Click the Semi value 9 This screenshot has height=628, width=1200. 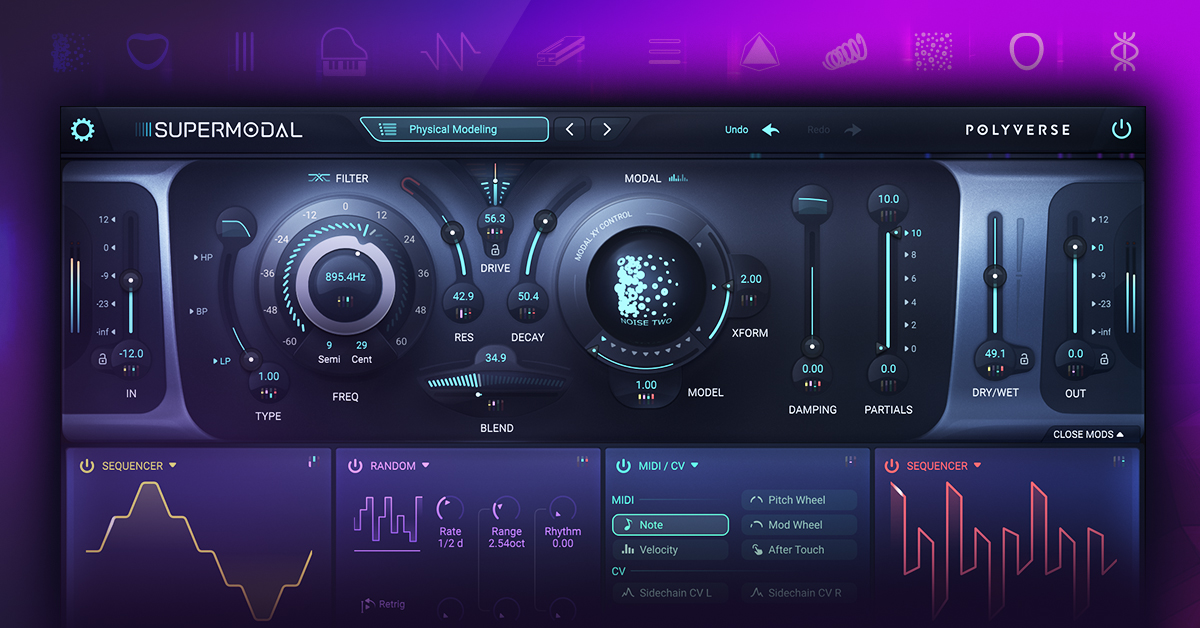[x=329, y=345]
